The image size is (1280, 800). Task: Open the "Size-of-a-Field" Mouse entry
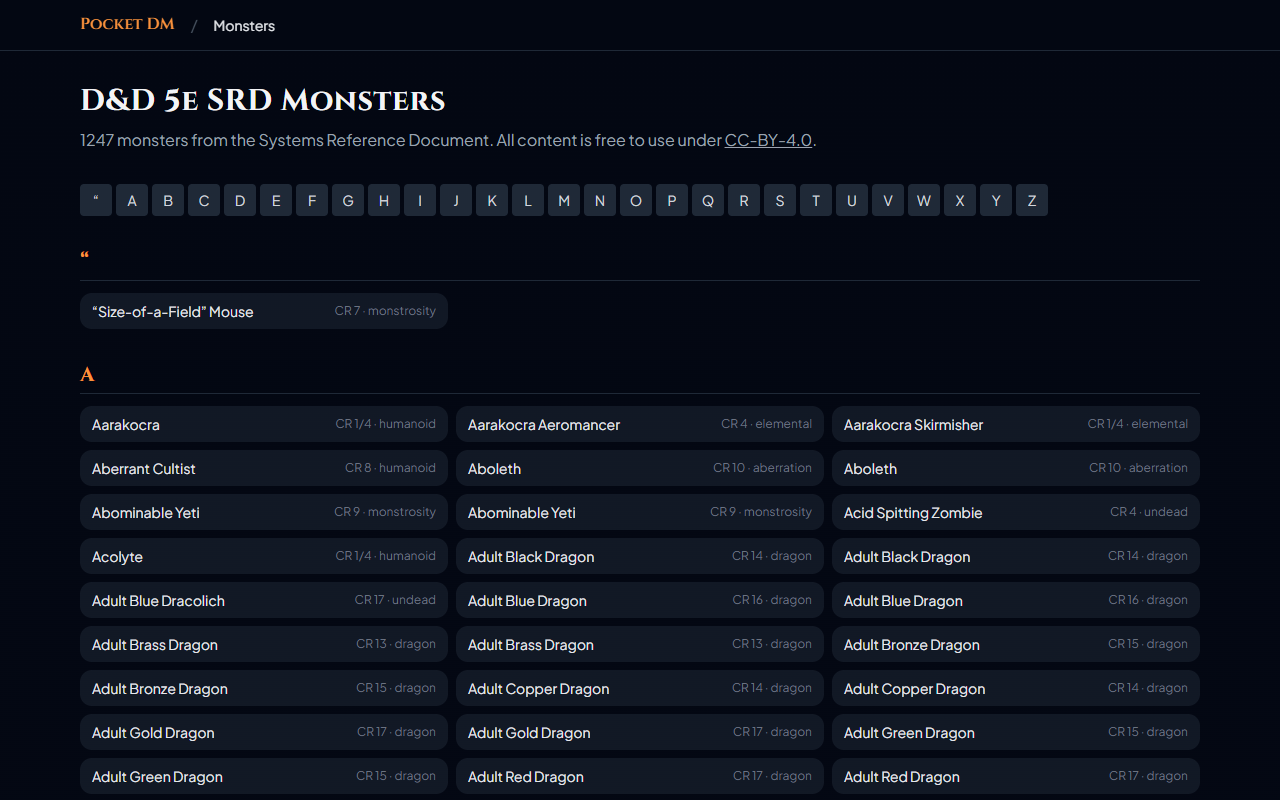(263, 311)
